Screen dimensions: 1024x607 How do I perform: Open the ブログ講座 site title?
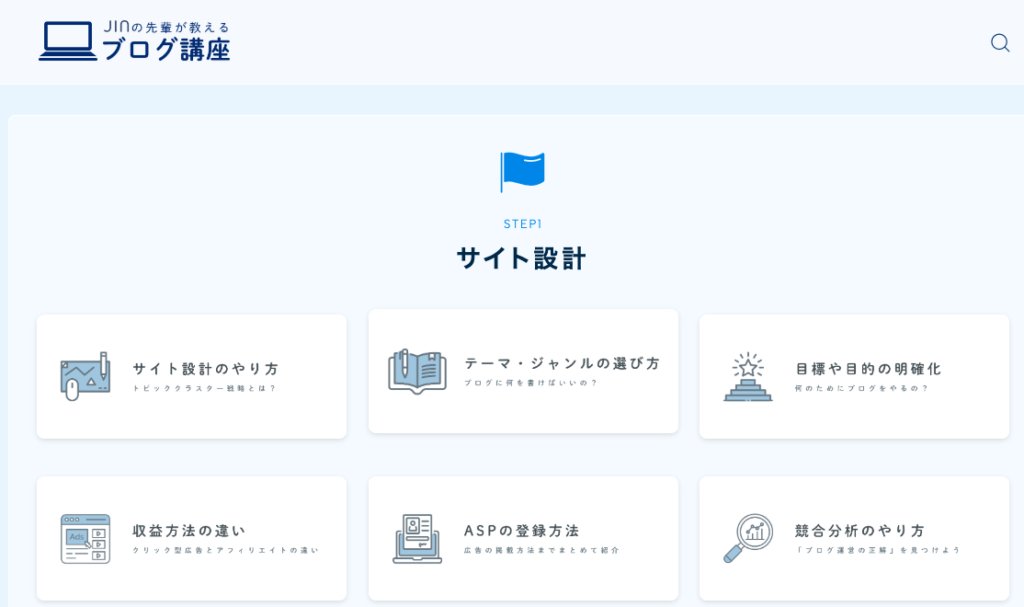pos(166,49)
